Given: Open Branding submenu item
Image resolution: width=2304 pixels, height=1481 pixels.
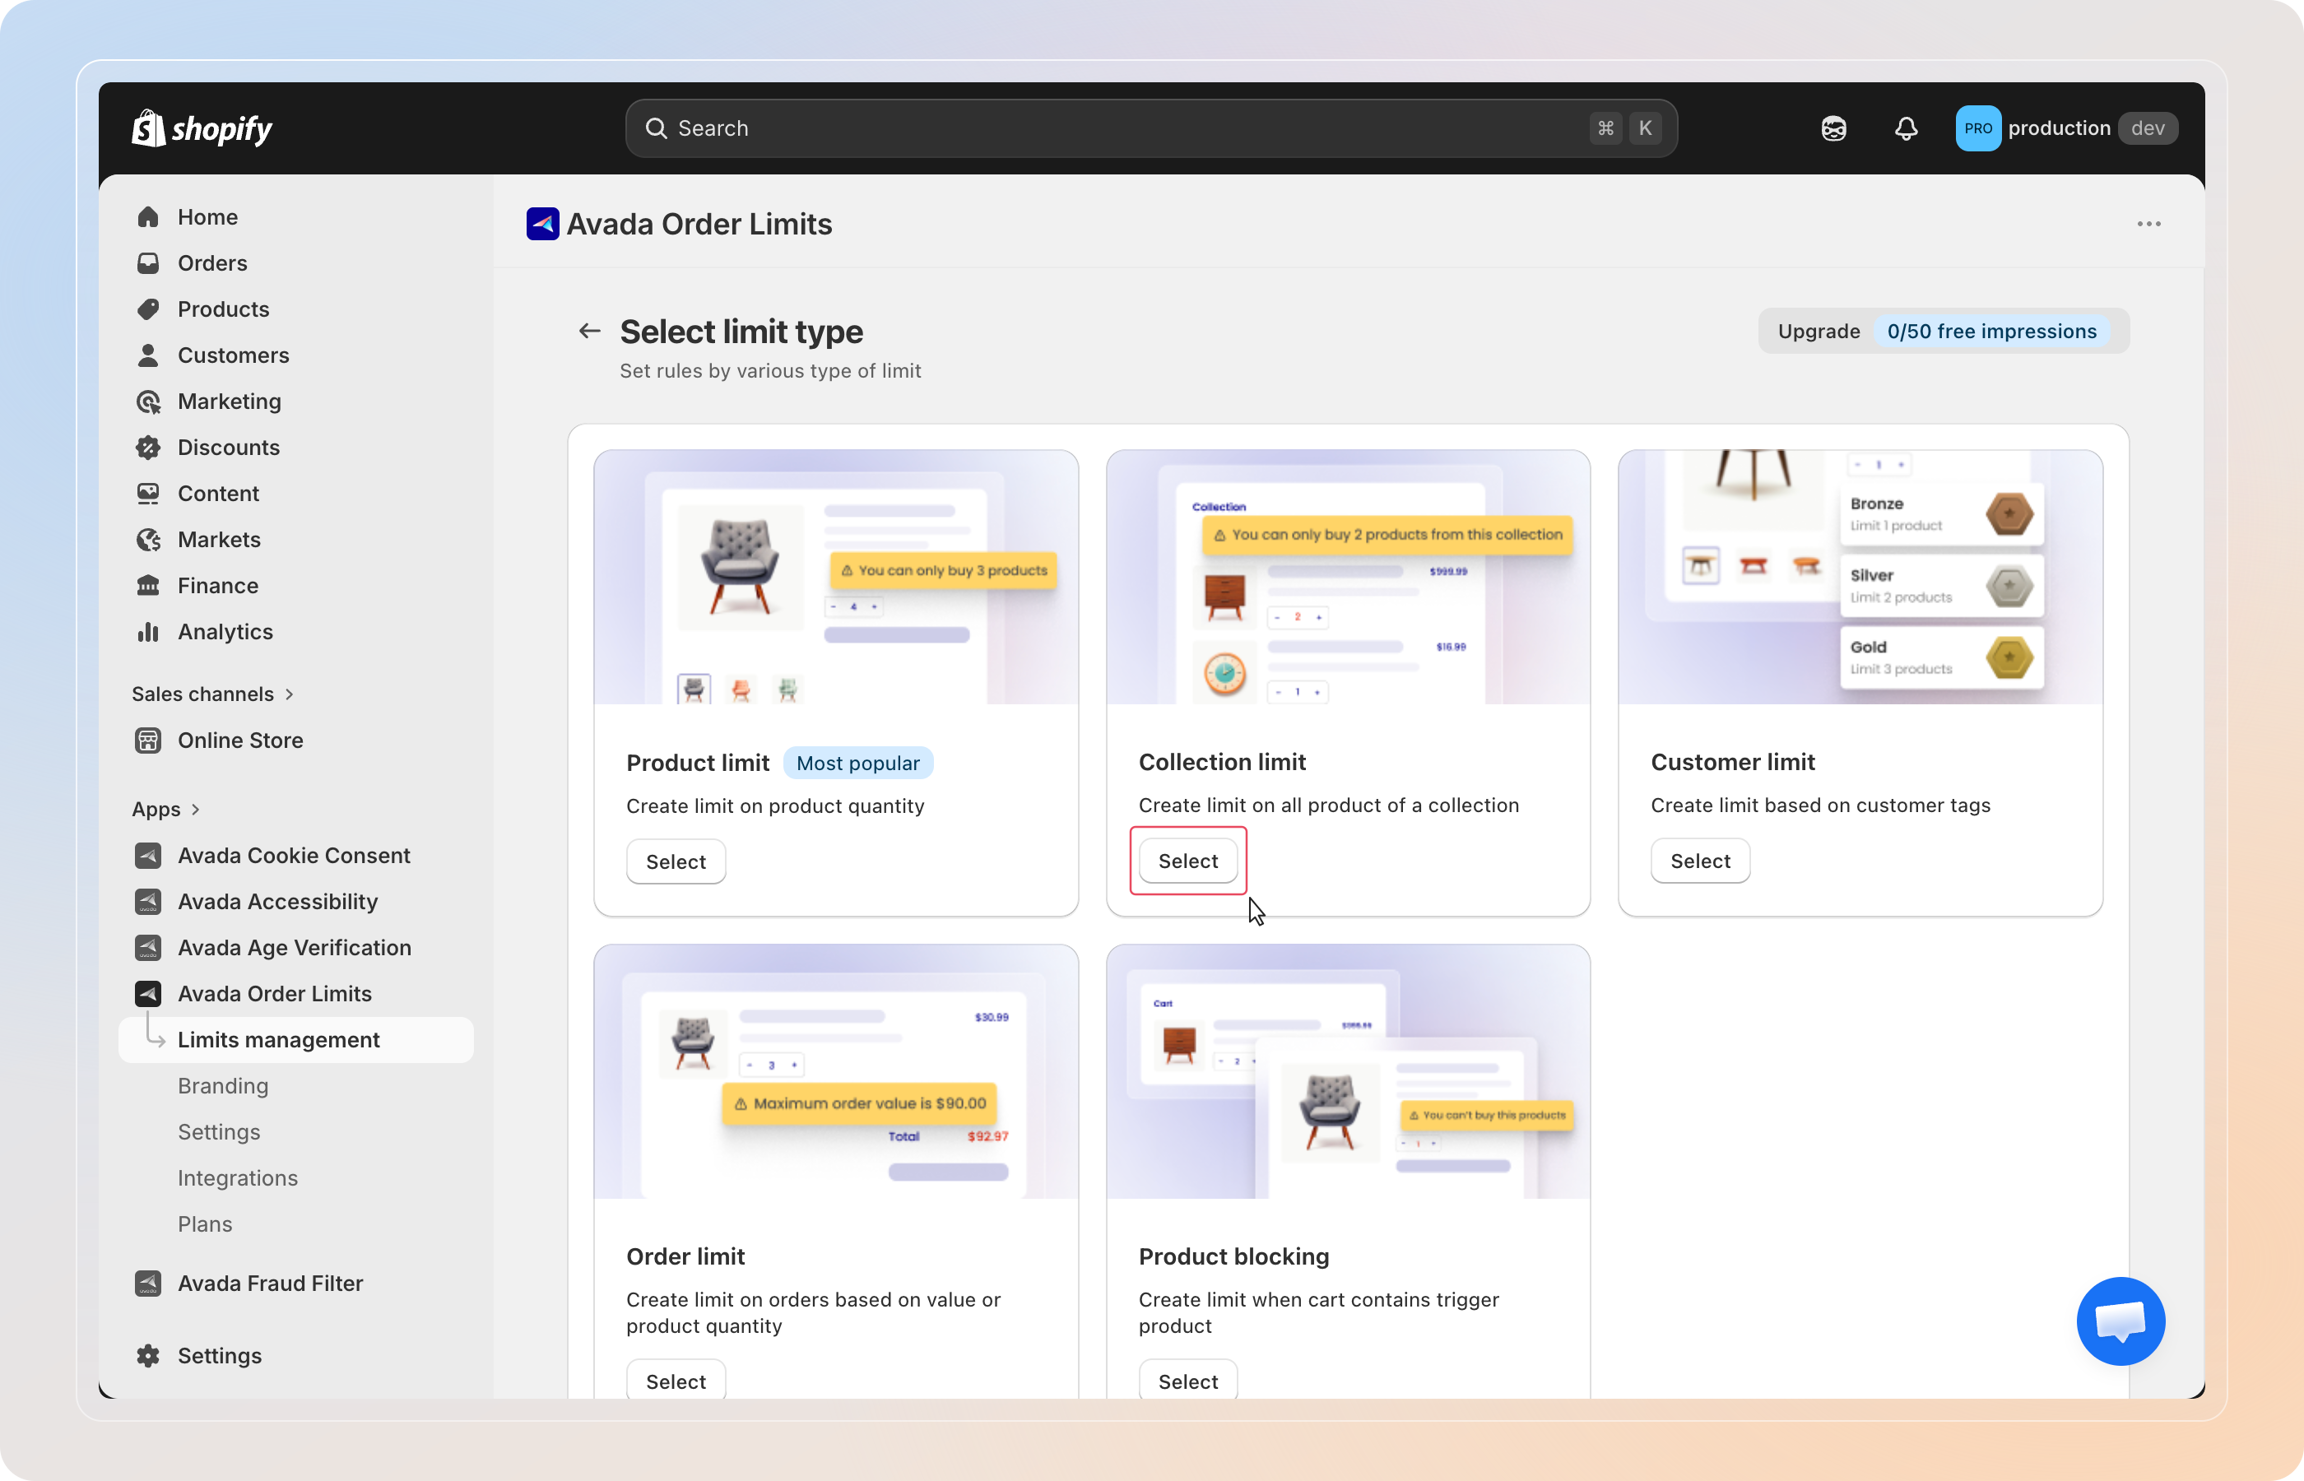Looking at the screenshot, I should pyautogui.click(x=223, y=1086).
